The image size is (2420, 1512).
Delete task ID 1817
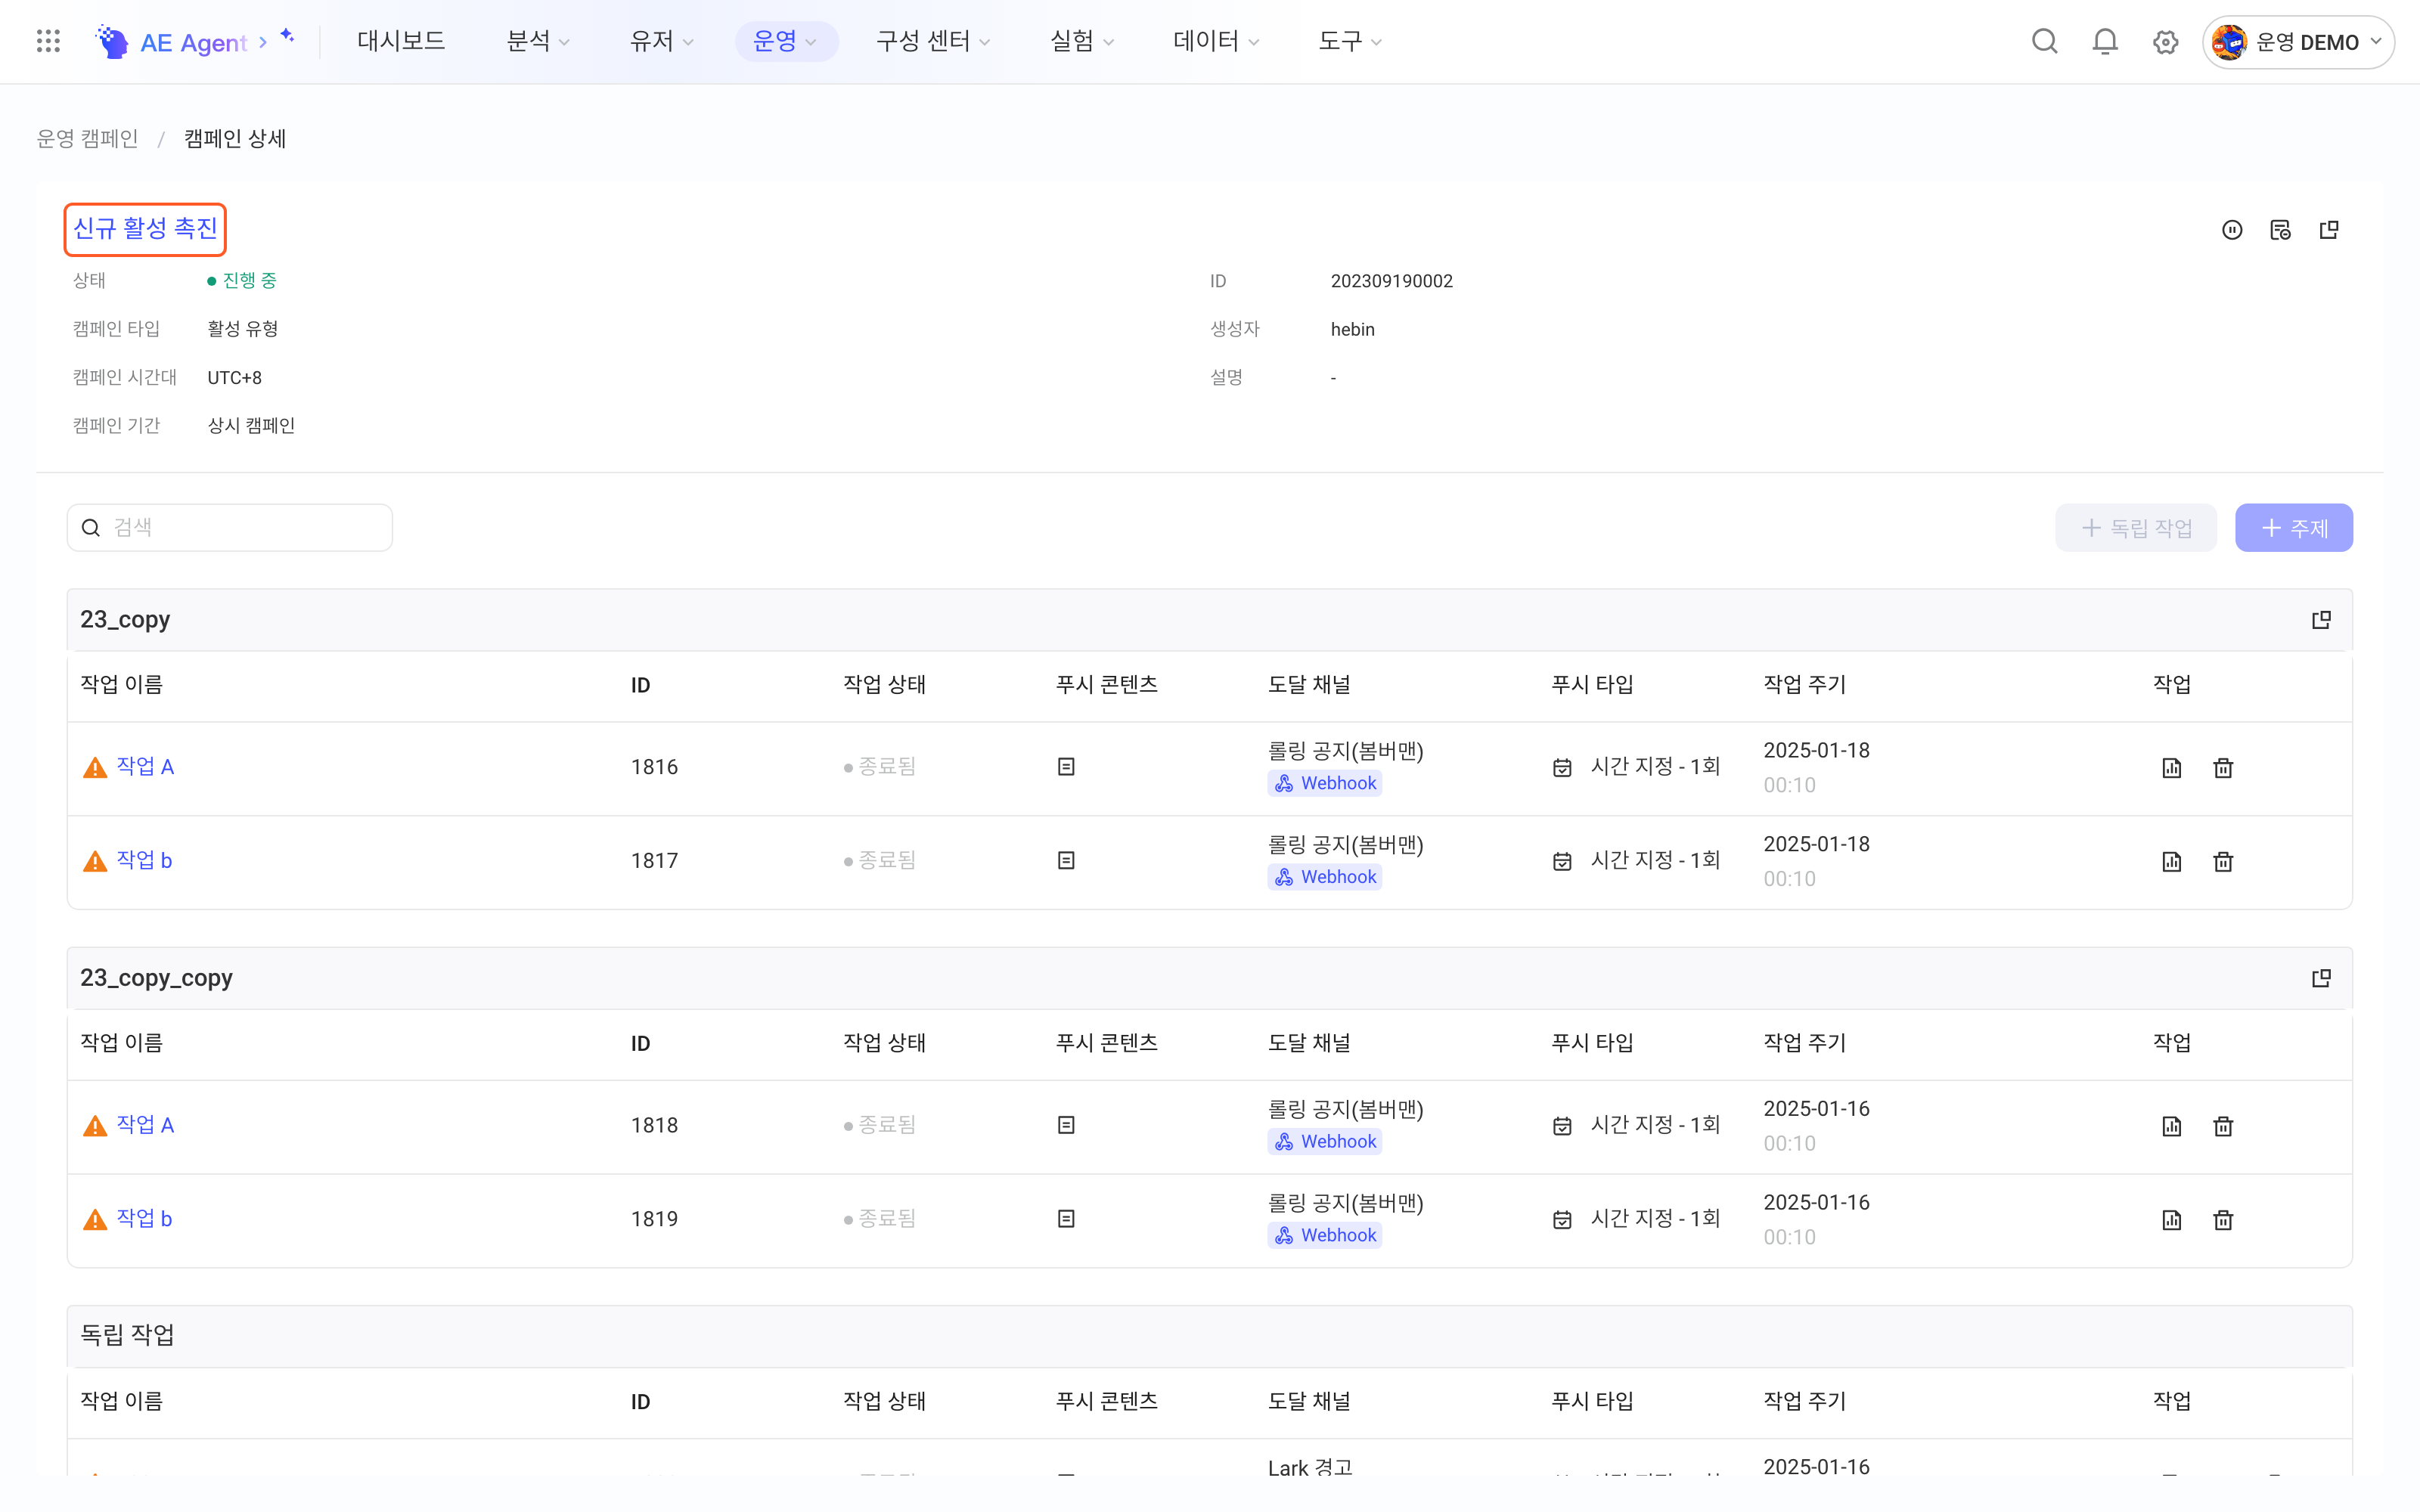pyautogui.click(x=2223, y=862)
